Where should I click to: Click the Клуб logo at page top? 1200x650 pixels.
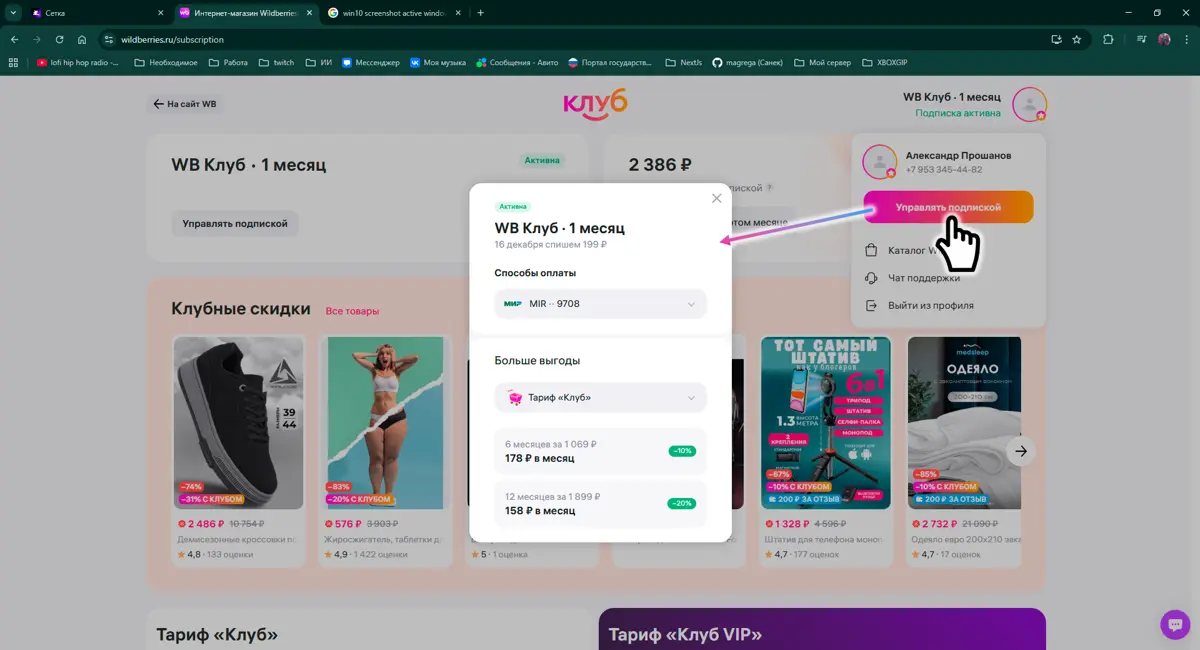595,104
